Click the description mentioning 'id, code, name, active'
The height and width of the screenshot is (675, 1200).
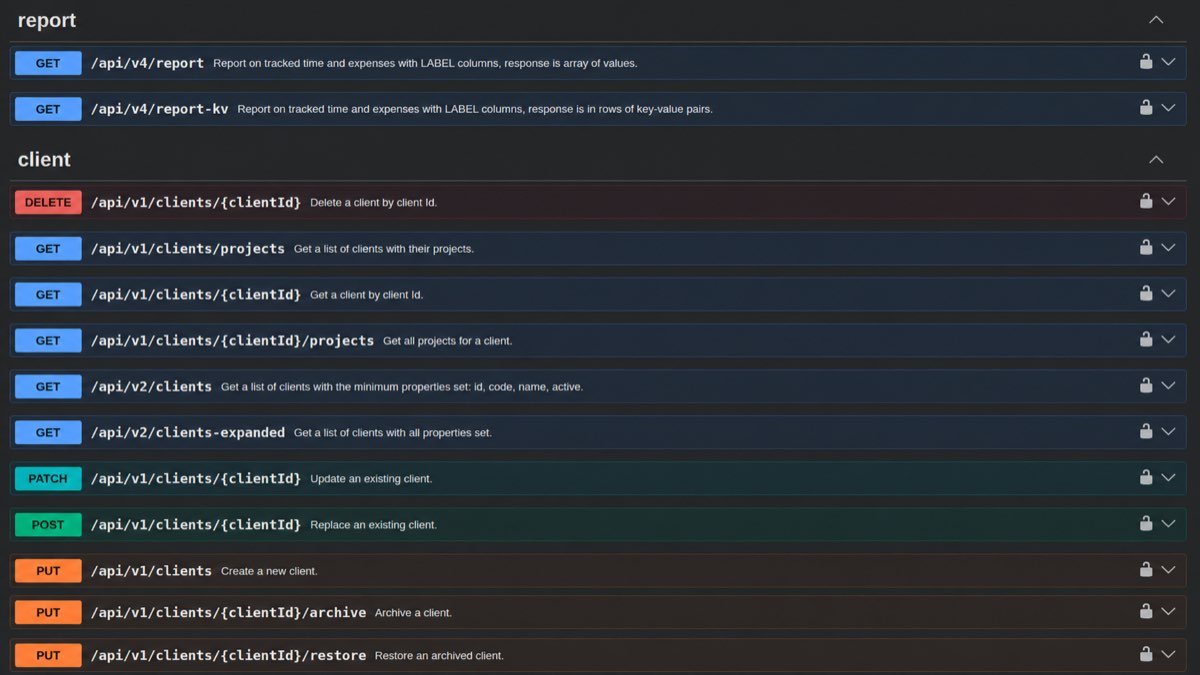[x=402, y=387]
